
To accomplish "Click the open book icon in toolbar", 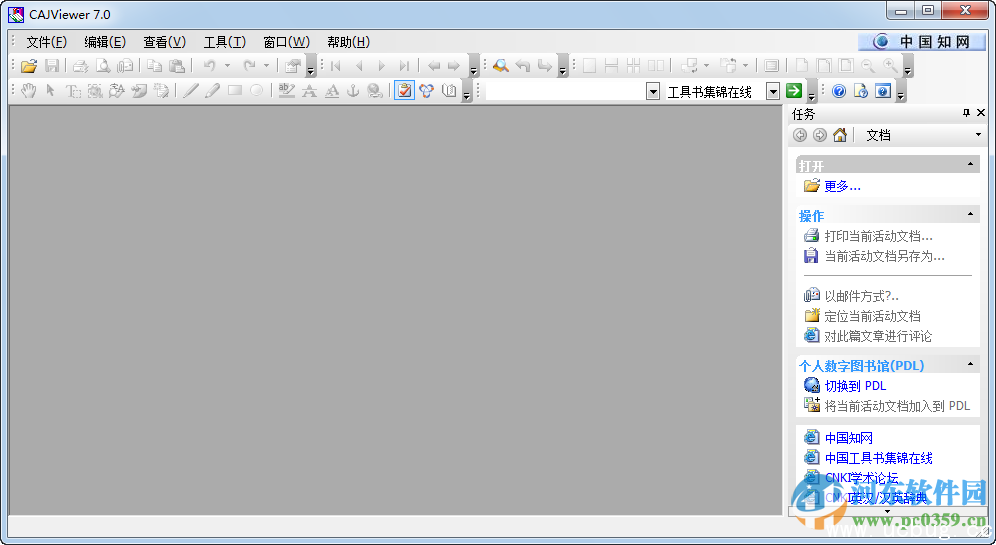I will click(449, 91).
